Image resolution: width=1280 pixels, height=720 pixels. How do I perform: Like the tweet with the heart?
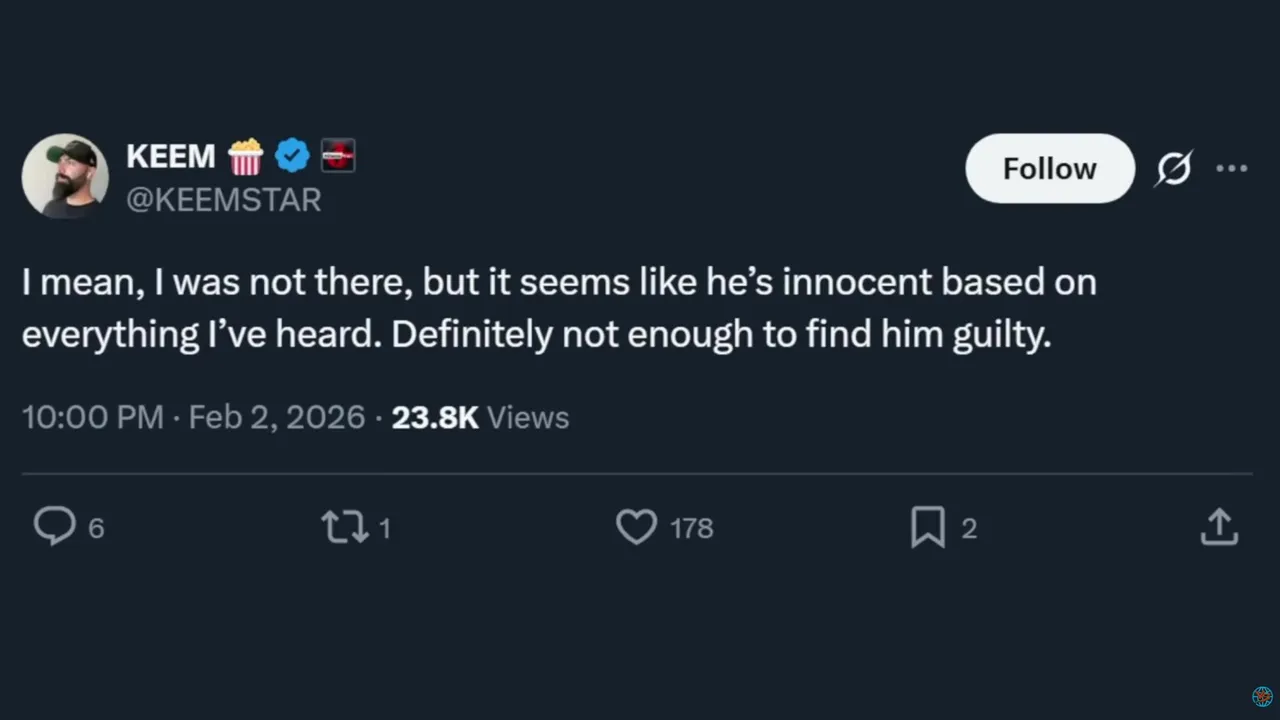point(636,527)
